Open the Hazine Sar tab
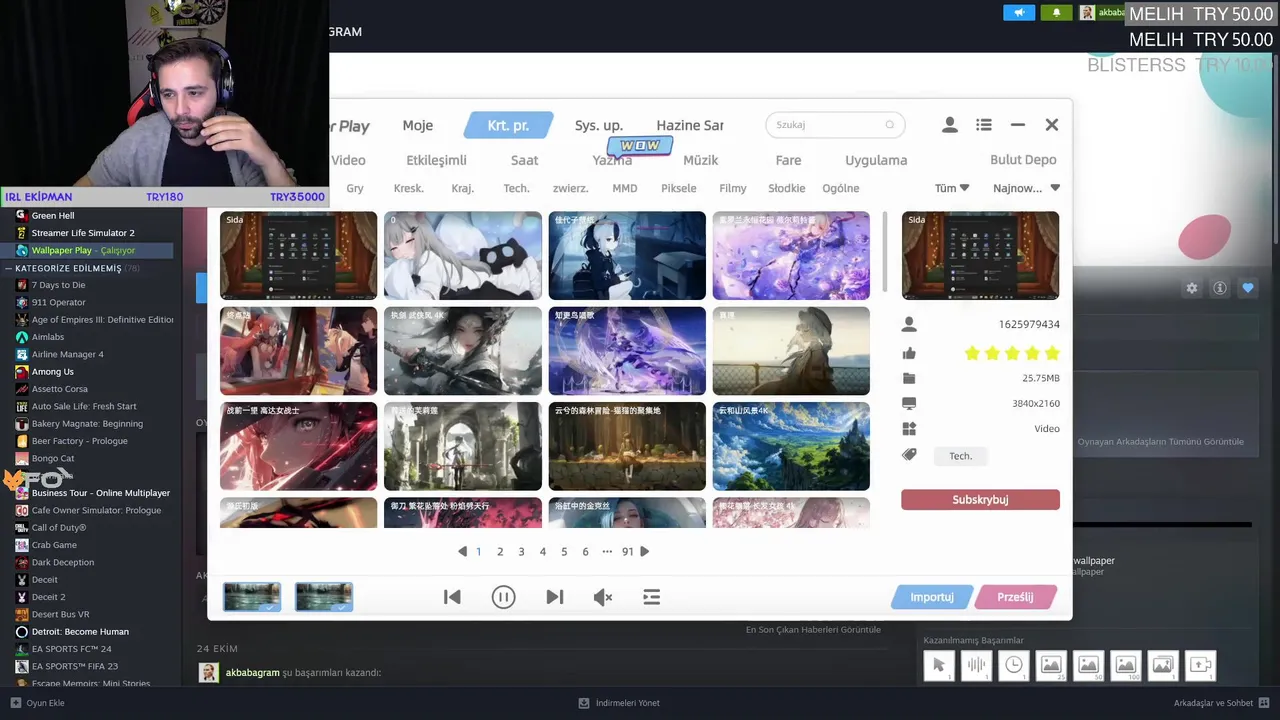This screenshot has height=720, width=1280. [x=690, y=125]
